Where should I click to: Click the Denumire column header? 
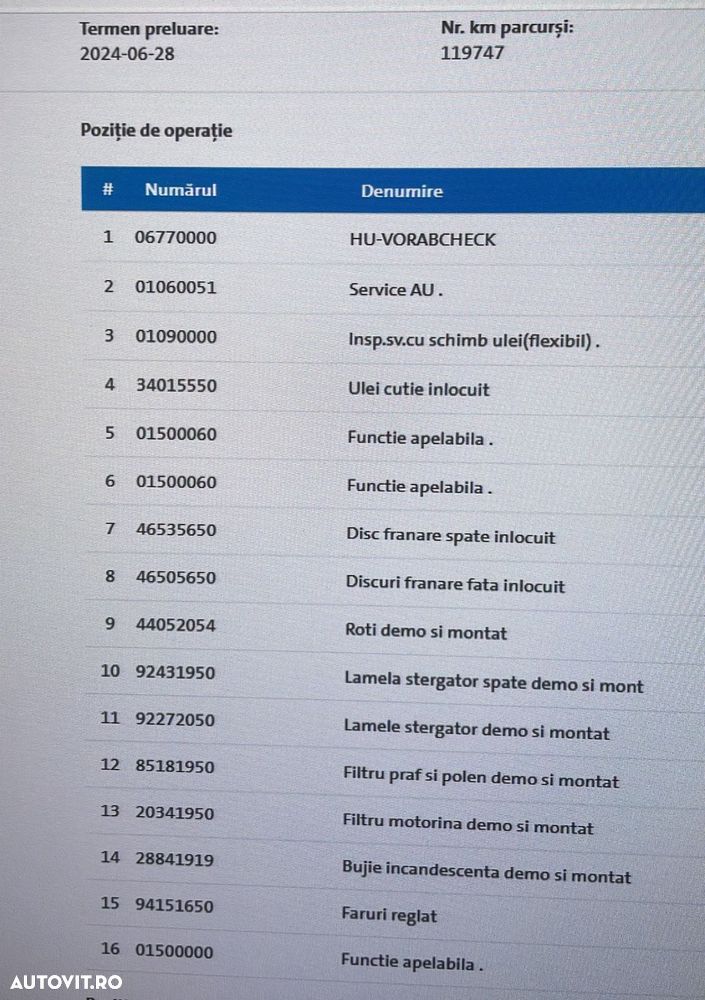401,191
